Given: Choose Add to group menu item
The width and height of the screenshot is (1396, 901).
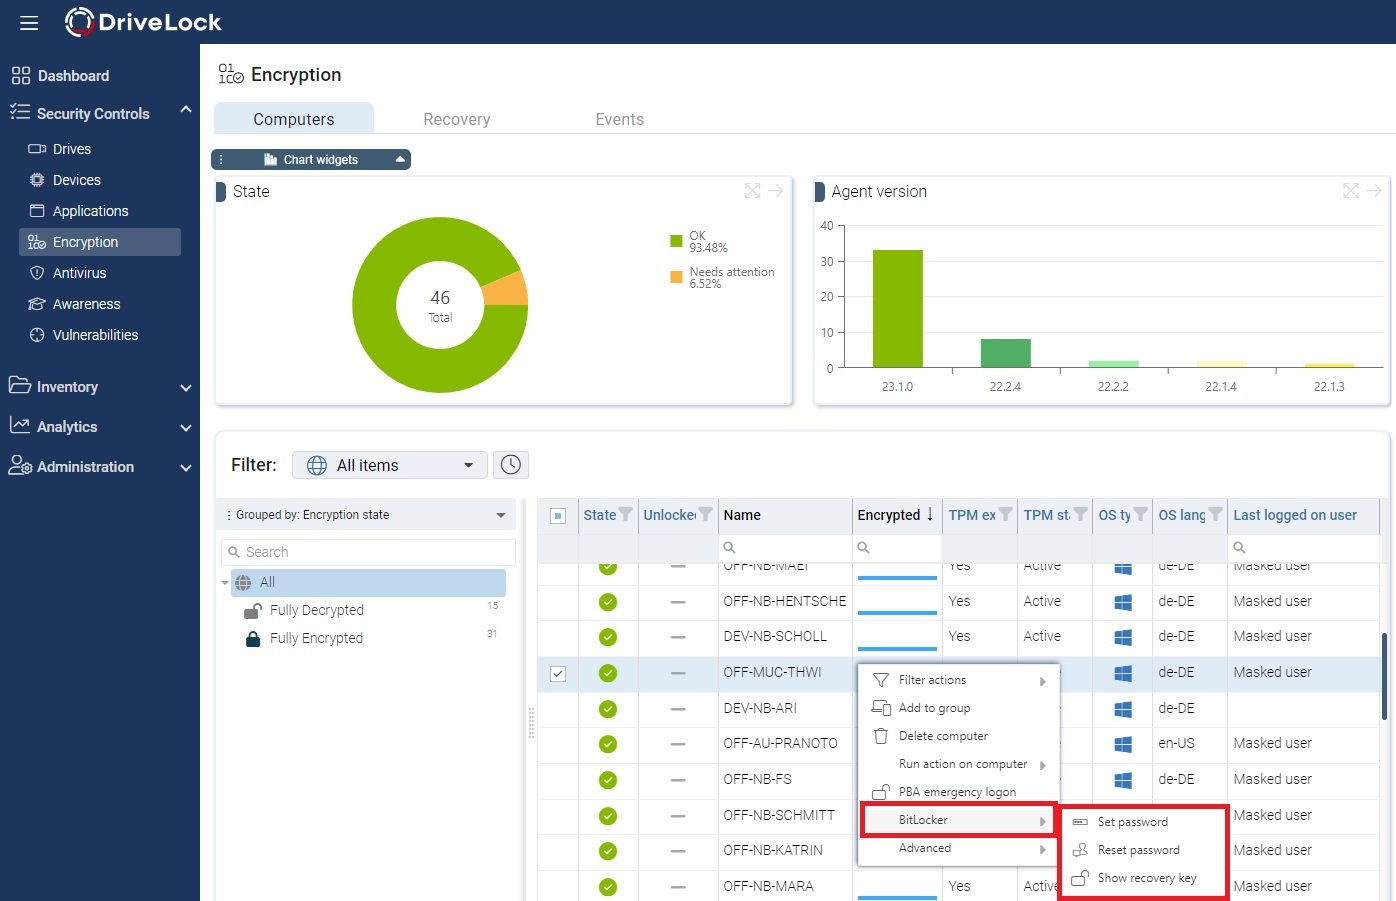Looking at the screenshot, I should 958,708.
